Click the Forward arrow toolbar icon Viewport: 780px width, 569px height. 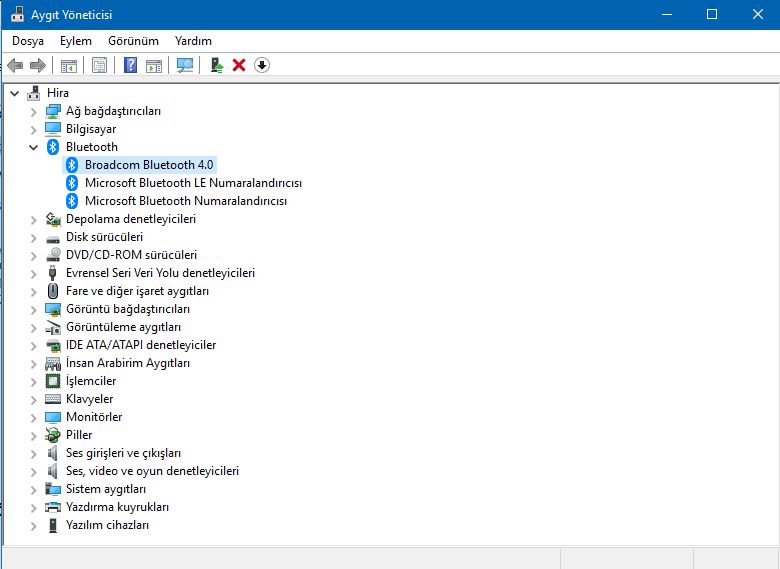[x=38, y=65]
